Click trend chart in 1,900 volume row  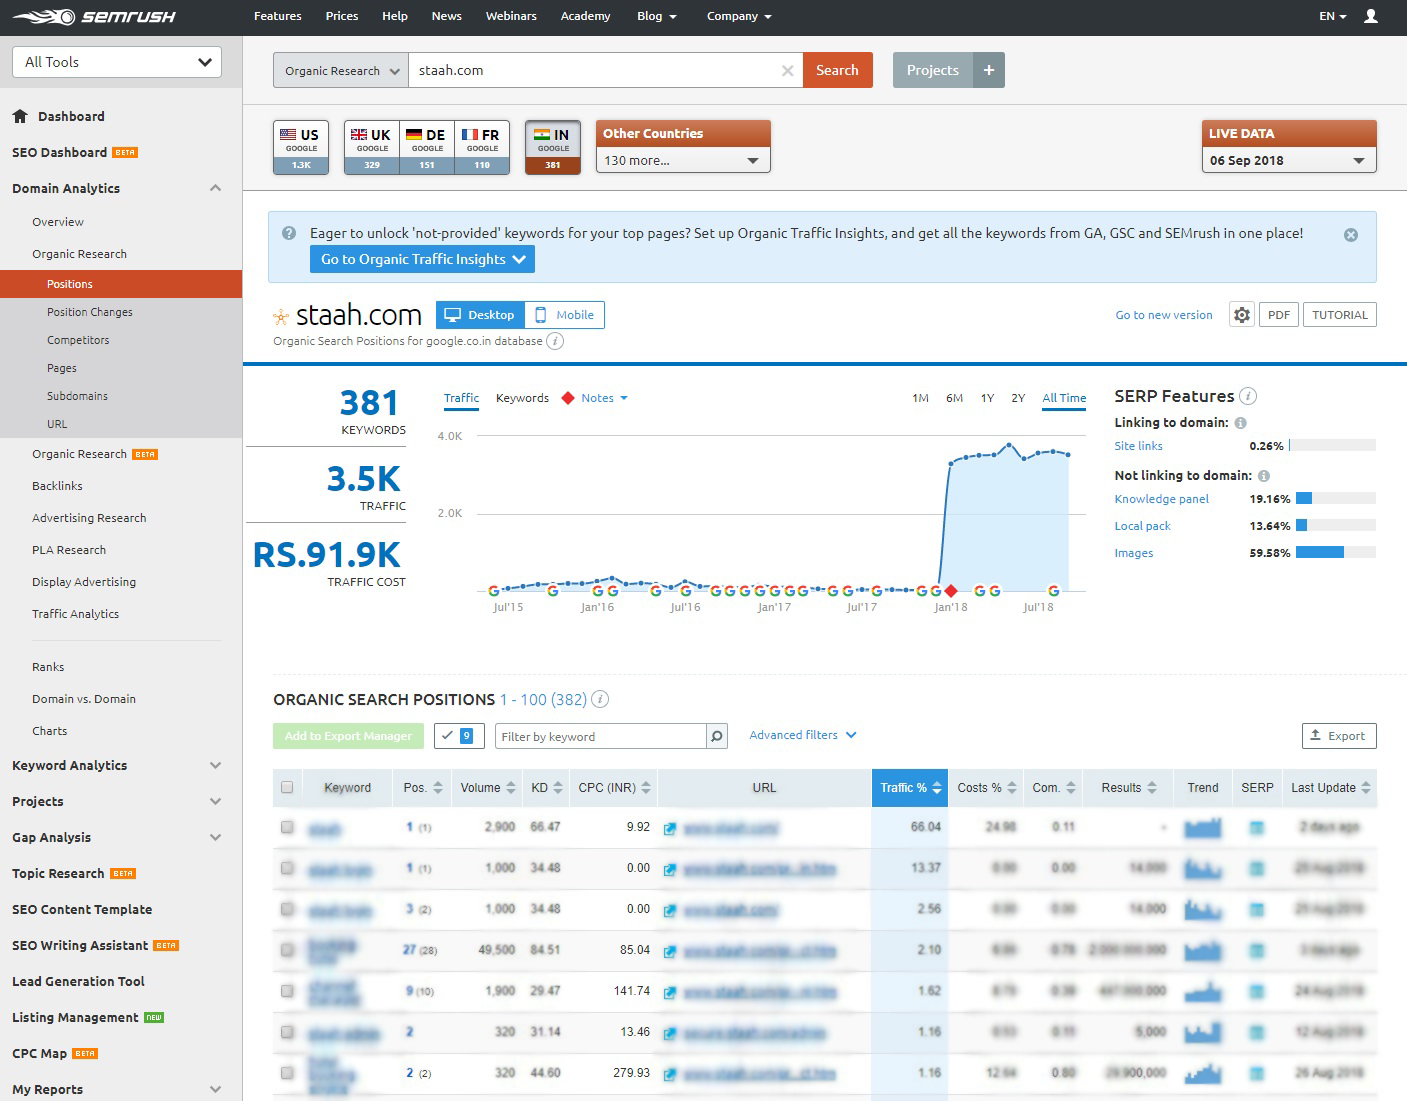tap(1203, 991)
